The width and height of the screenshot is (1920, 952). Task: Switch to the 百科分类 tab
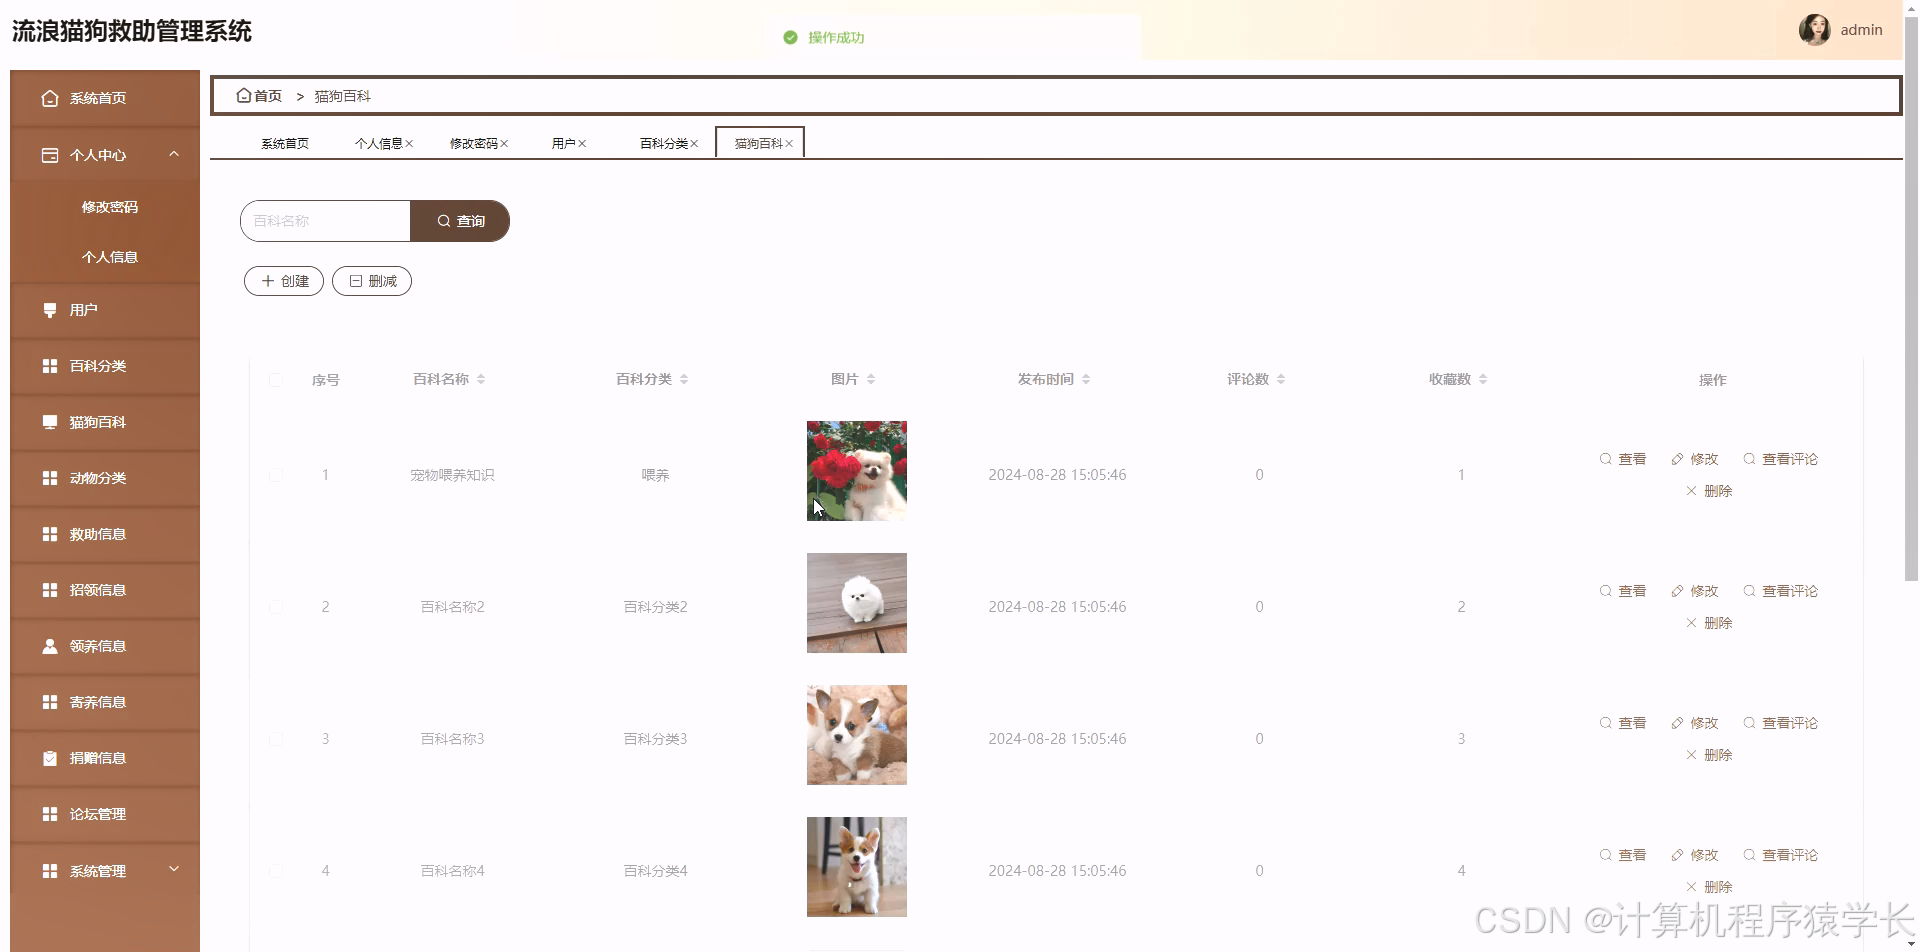[664, 144]
